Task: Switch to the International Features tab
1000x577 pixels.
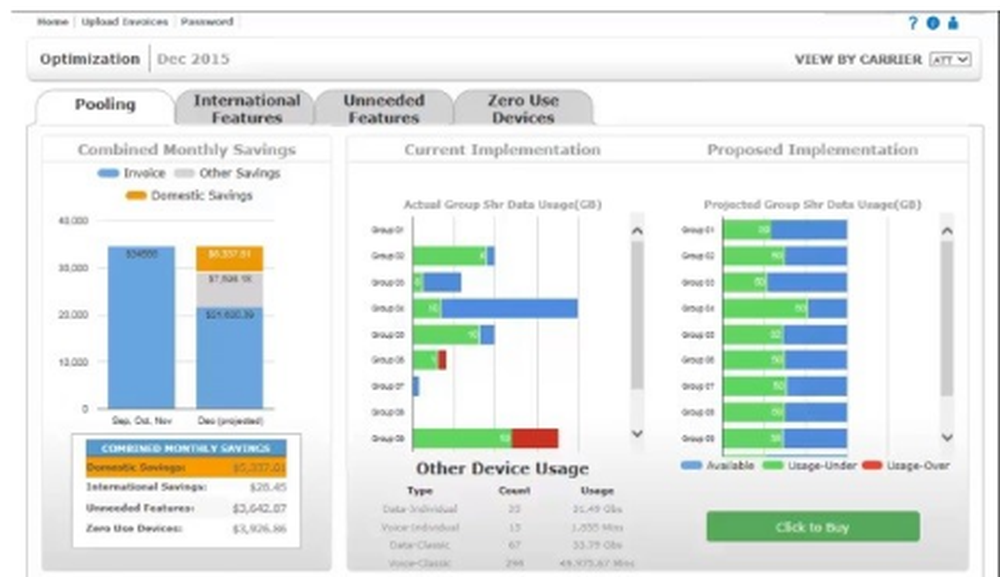Action: pyautogui.click(x=246, y=108)
